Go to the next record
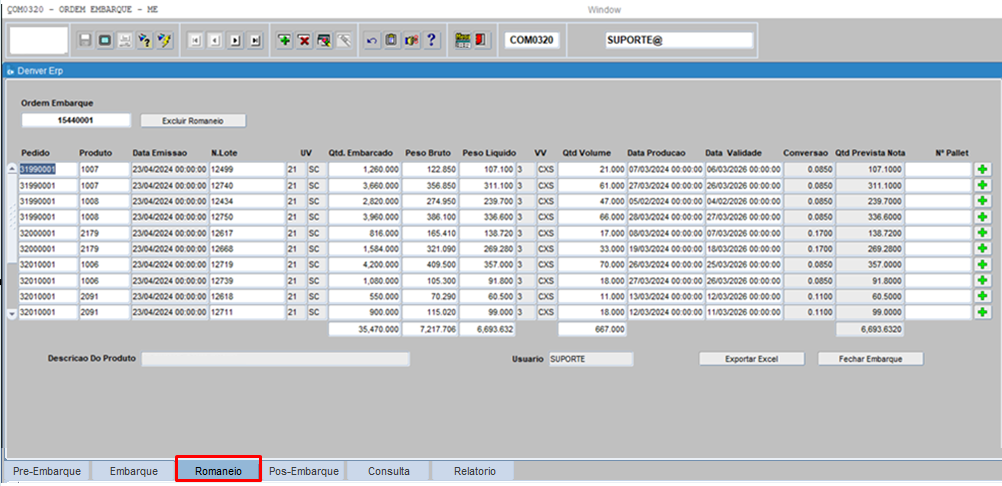This screenshot has height=486, width=1002. [236, 41]
